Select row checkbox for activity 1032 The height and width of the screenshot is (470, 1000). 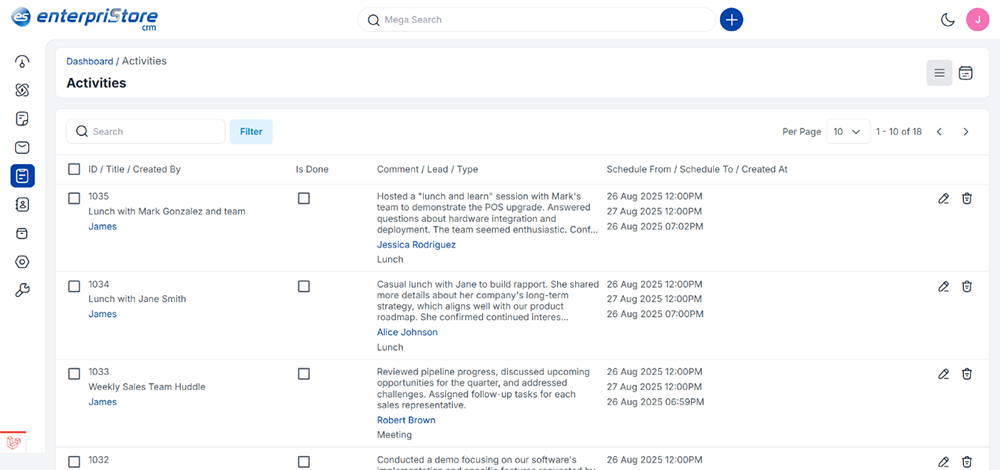[74, 461]
